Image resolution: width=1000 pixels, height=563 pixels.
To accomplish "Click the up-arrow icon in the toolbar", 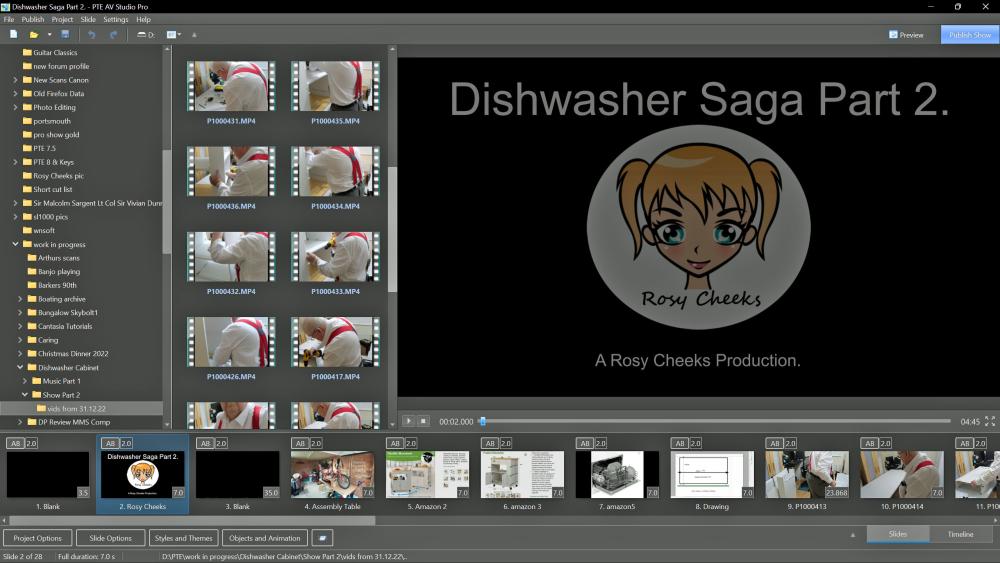I will (195, 34).
